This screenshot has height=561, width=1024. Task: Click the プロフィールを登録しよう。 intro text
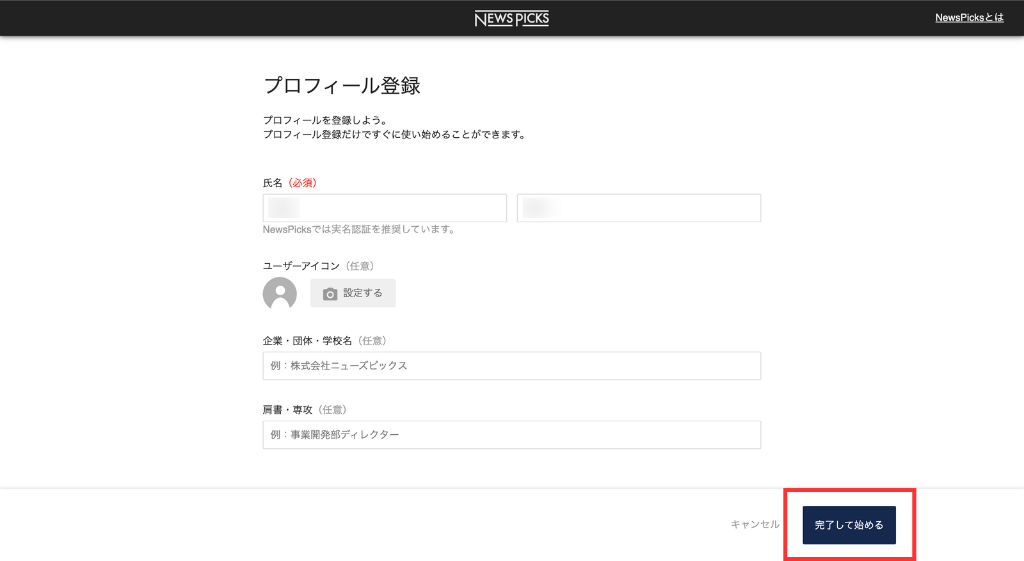click(325, 120)
